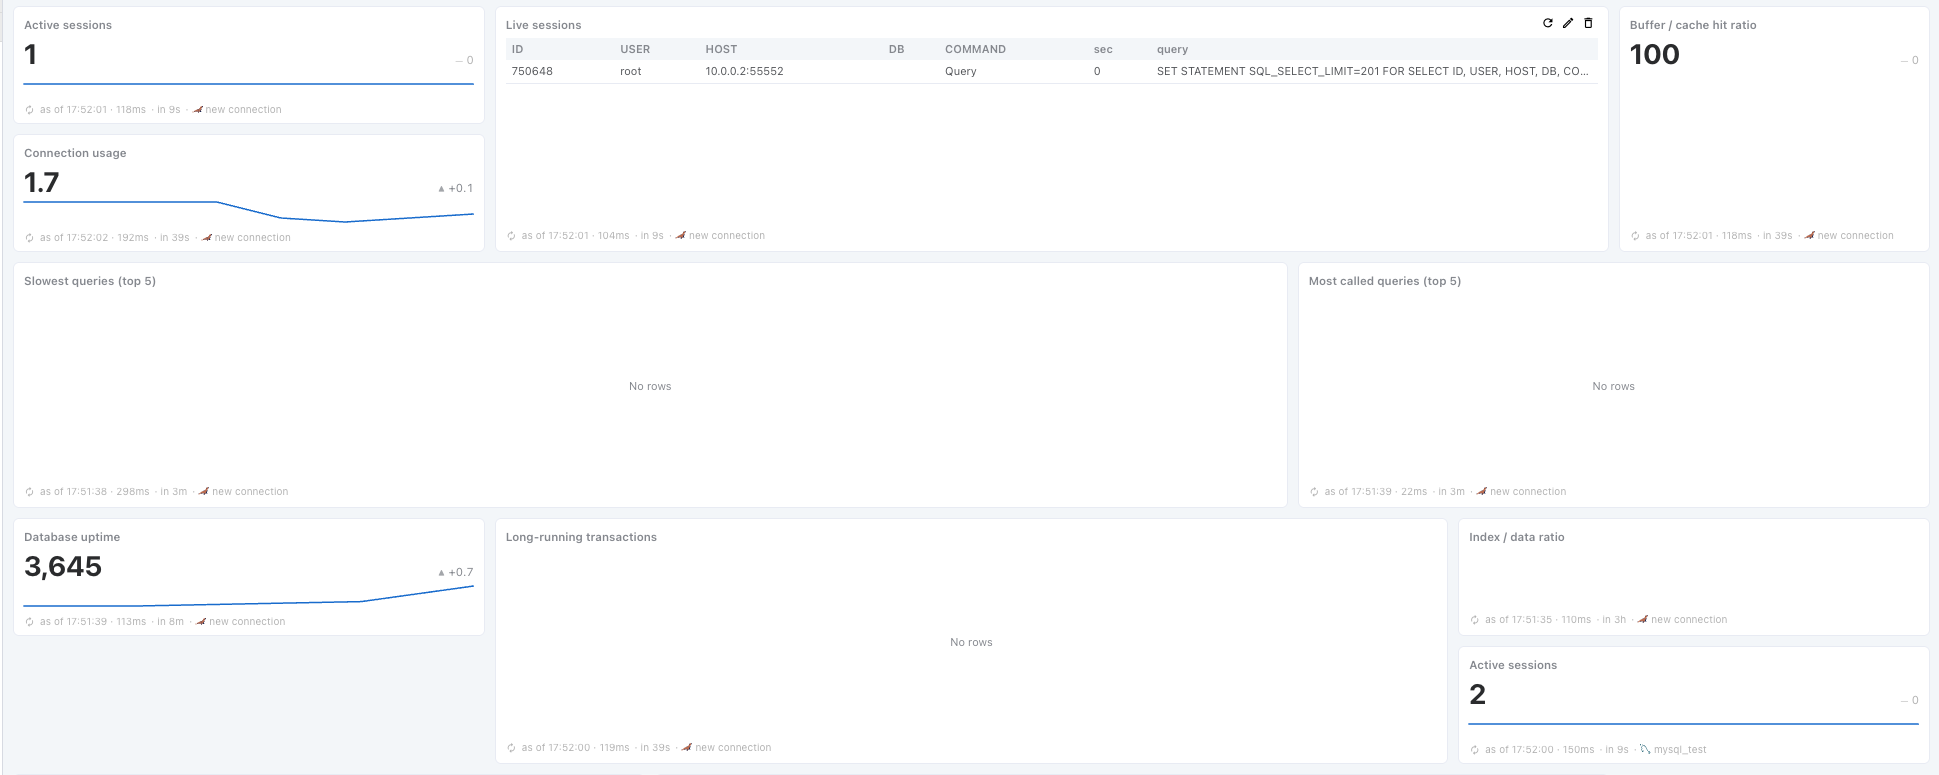Sort Live sessions table by HOST column
The width and height of the screenshot is (1939, 775).
tap(721, 49)
